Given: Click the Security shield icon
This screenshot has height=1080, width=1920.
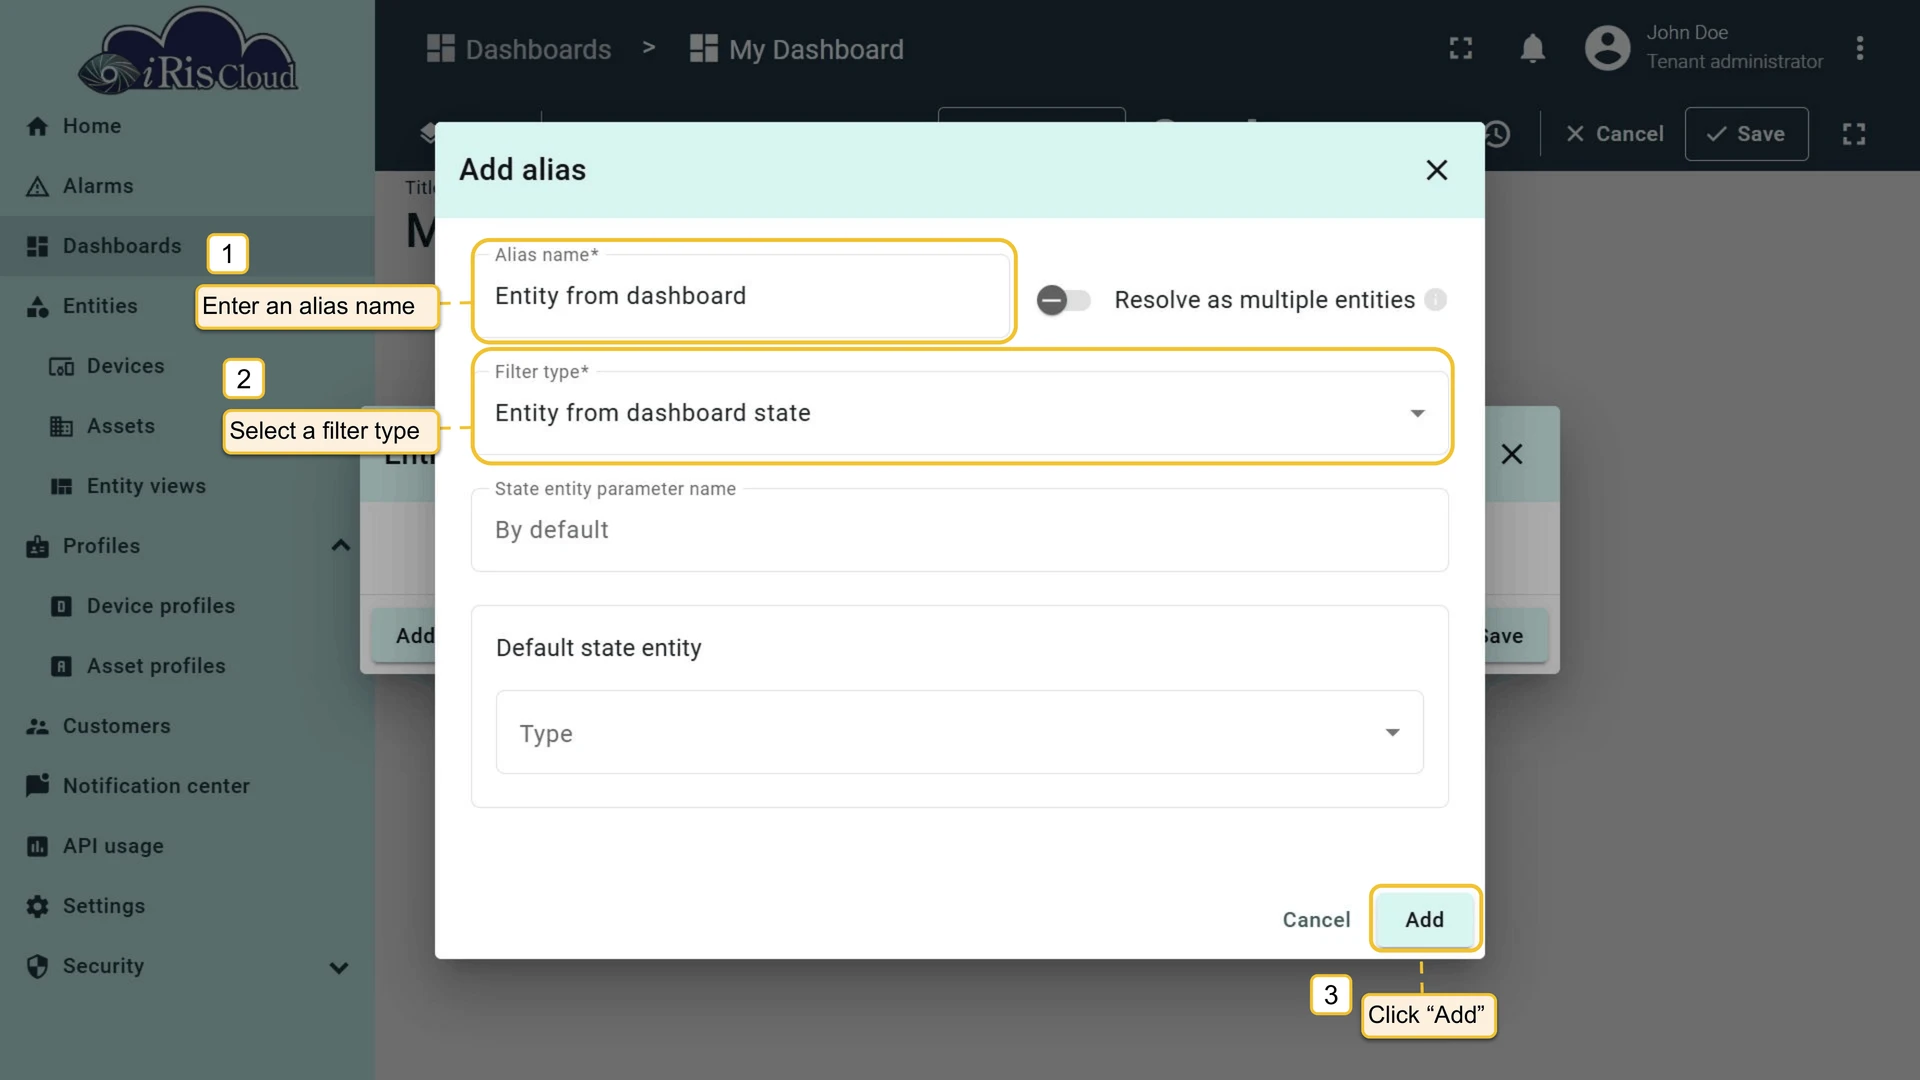Looking at the screenshot, I should point(38,966).
